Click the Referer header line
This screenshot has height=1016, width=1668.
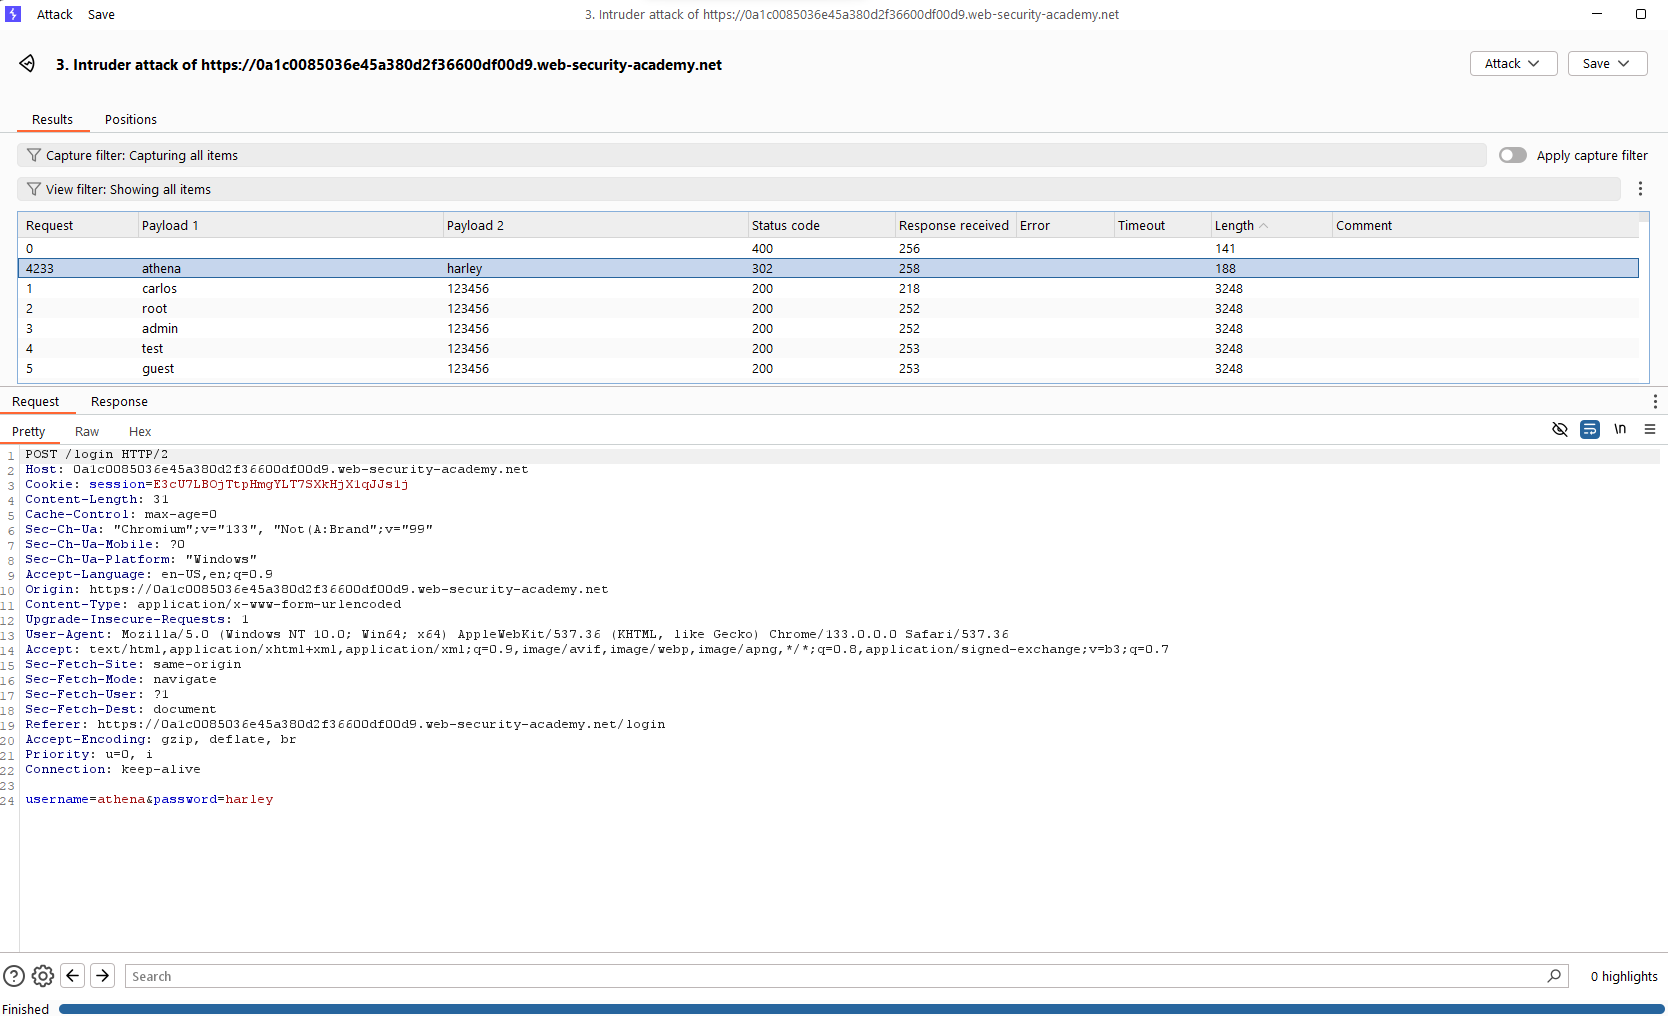click(345, 724)
